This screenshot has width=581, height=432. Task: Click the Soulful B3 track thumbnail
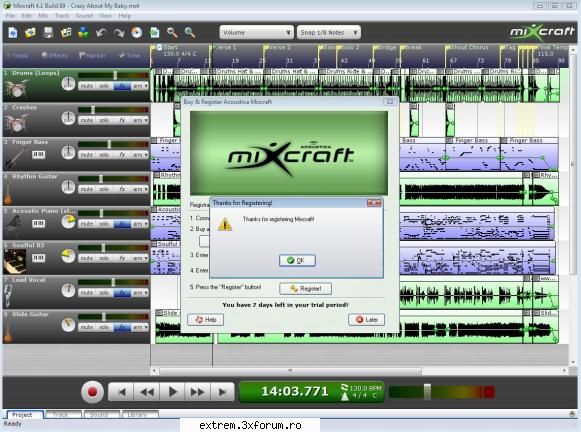(15, 261)
